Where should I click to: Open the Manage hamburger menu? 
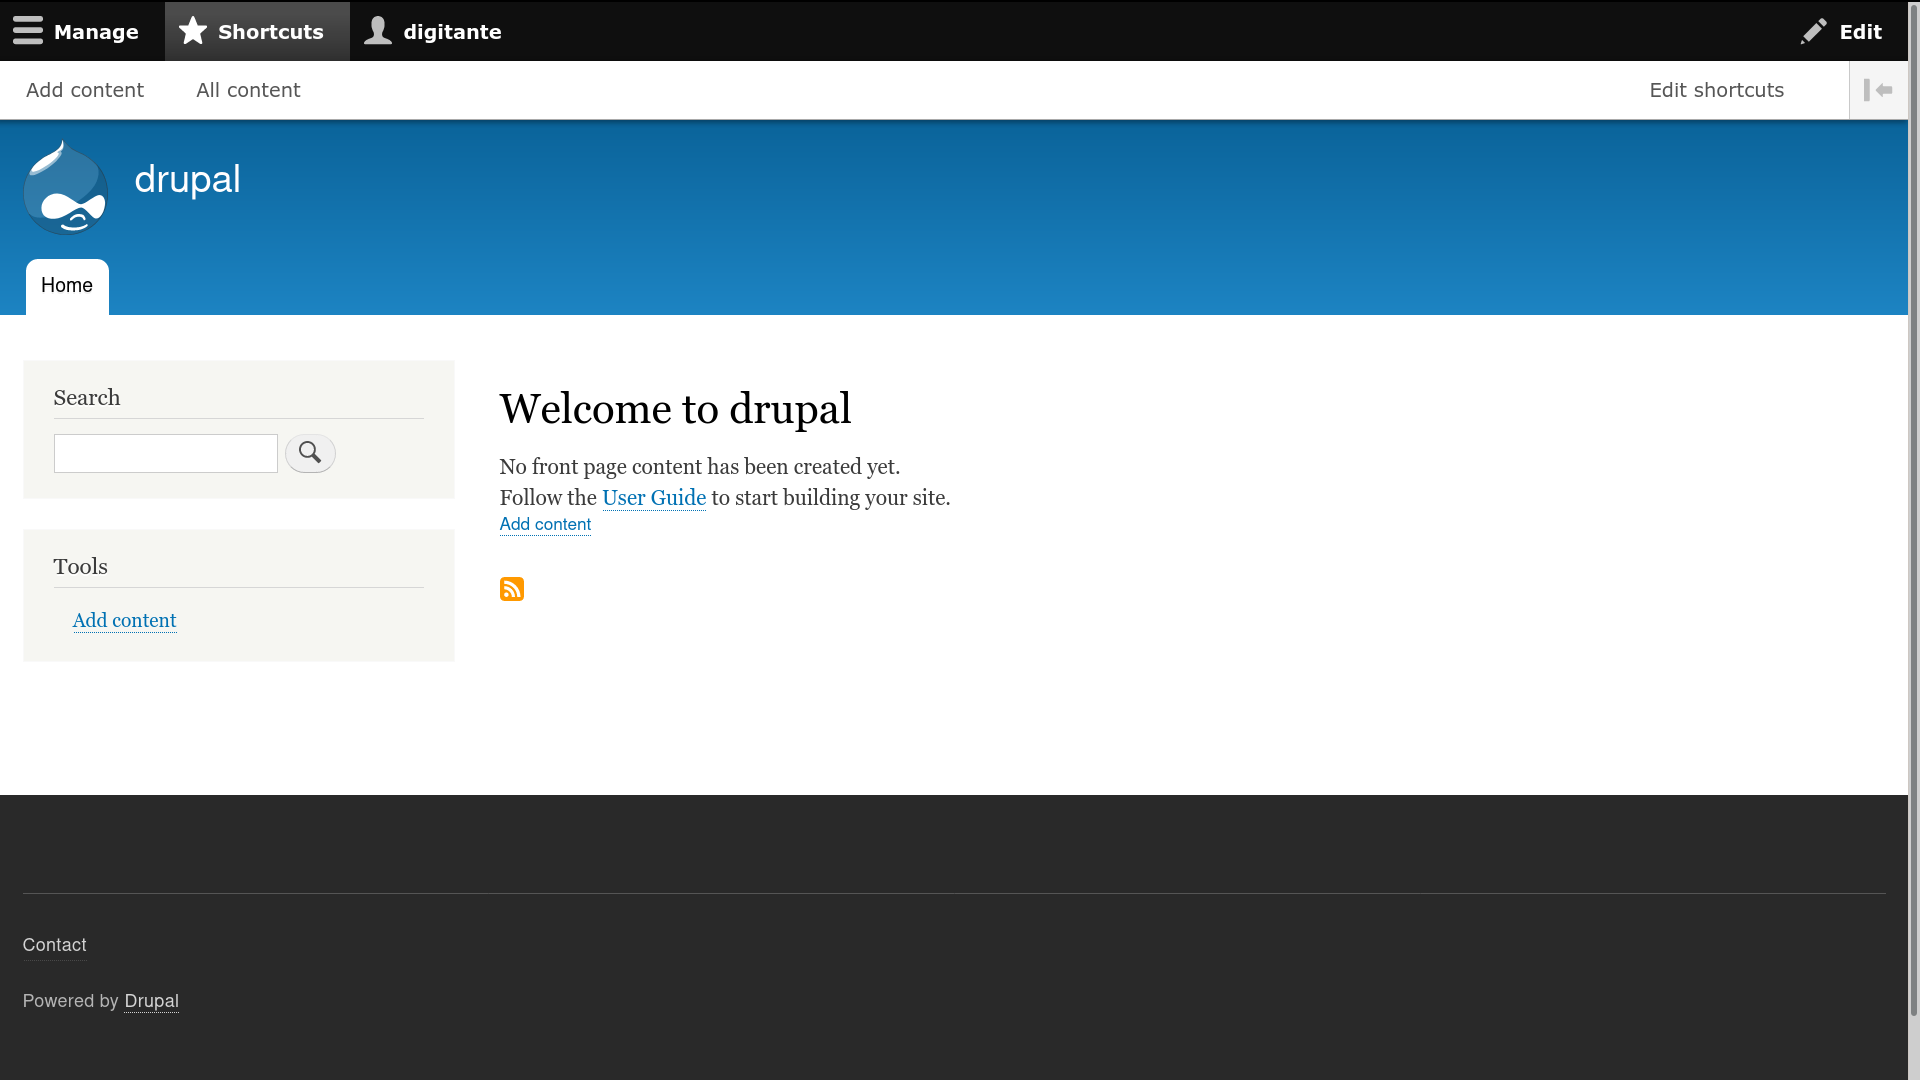coord(76,31)
